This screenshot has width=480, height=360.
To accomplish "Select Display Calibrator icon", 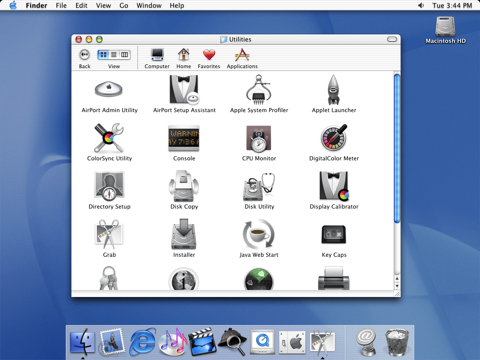I will (x=334, y=186).
